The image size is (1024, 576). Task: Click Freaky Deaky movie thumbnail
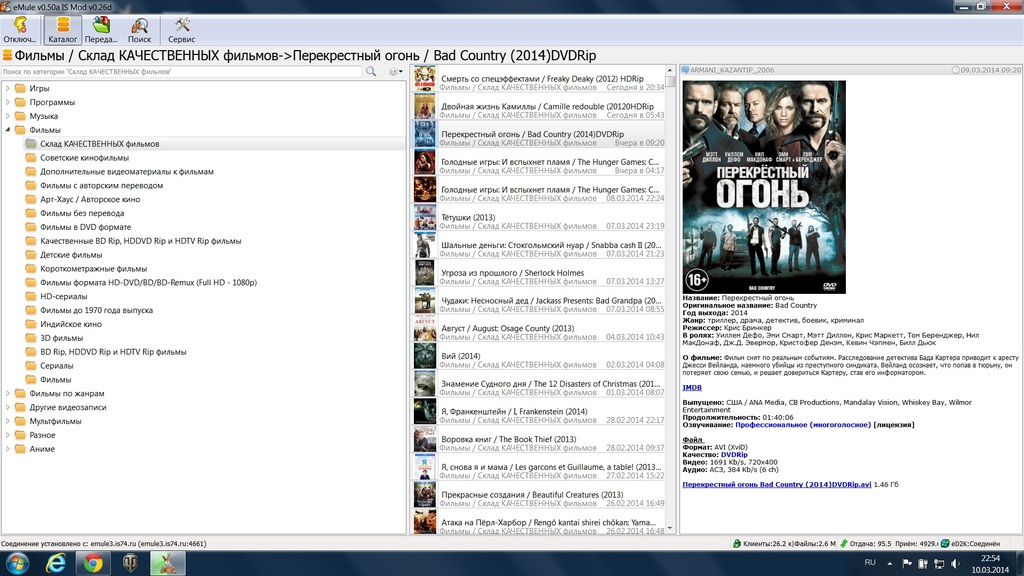tap(424, 78)
